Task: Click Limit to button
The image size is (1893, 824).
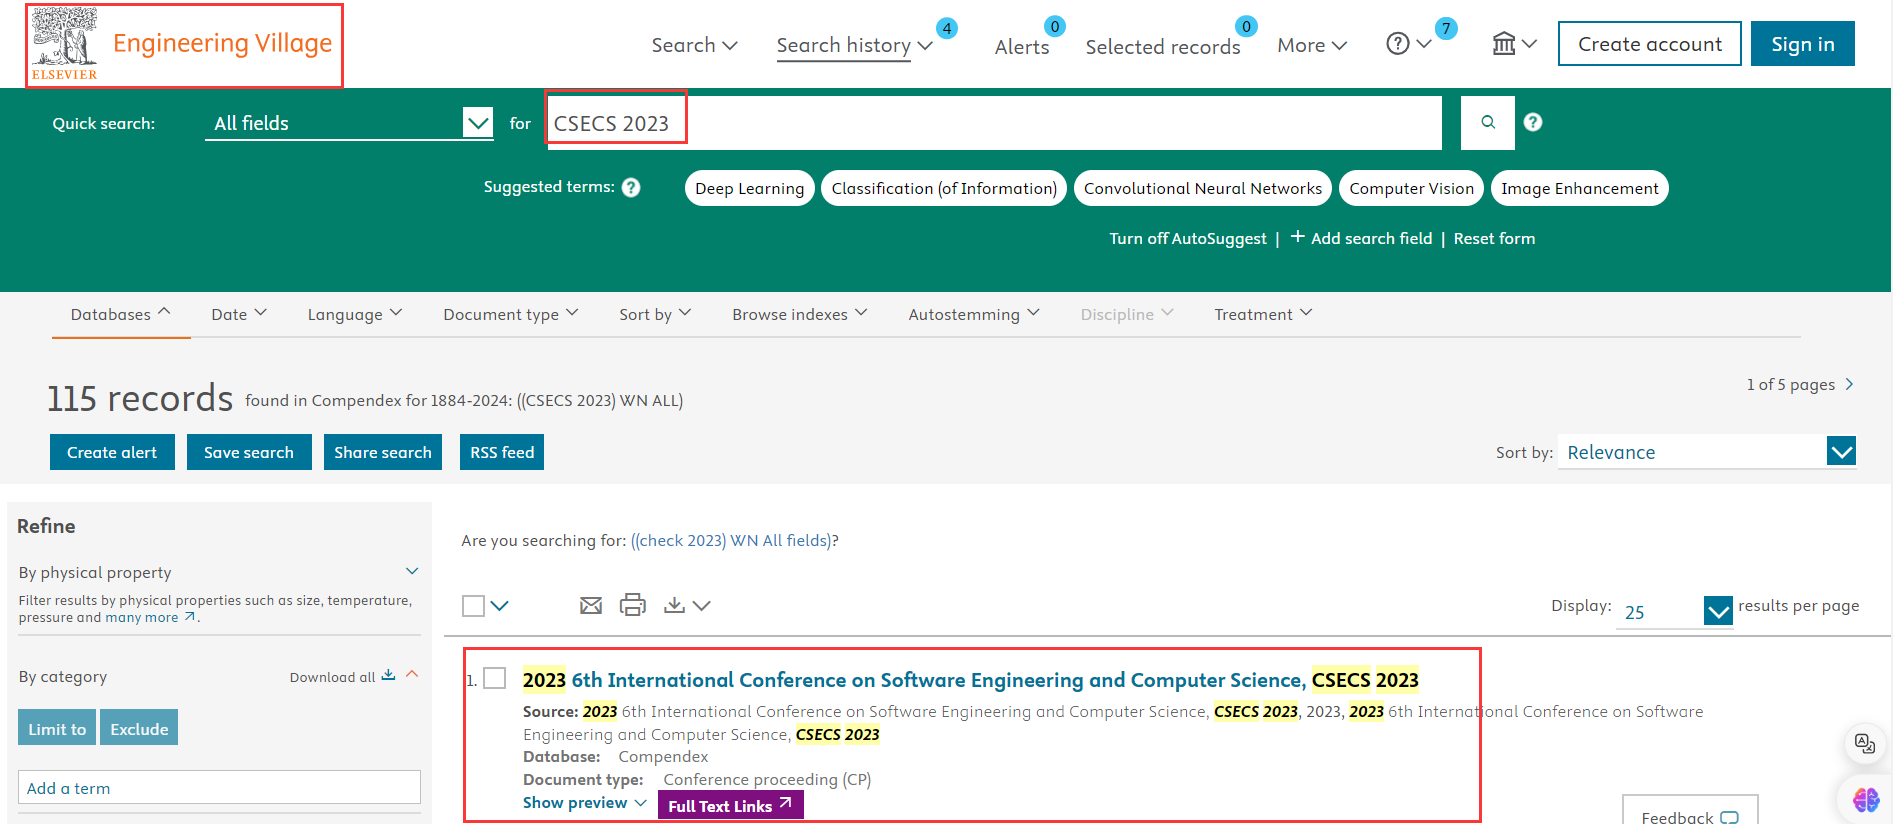Action: [57, 728]
